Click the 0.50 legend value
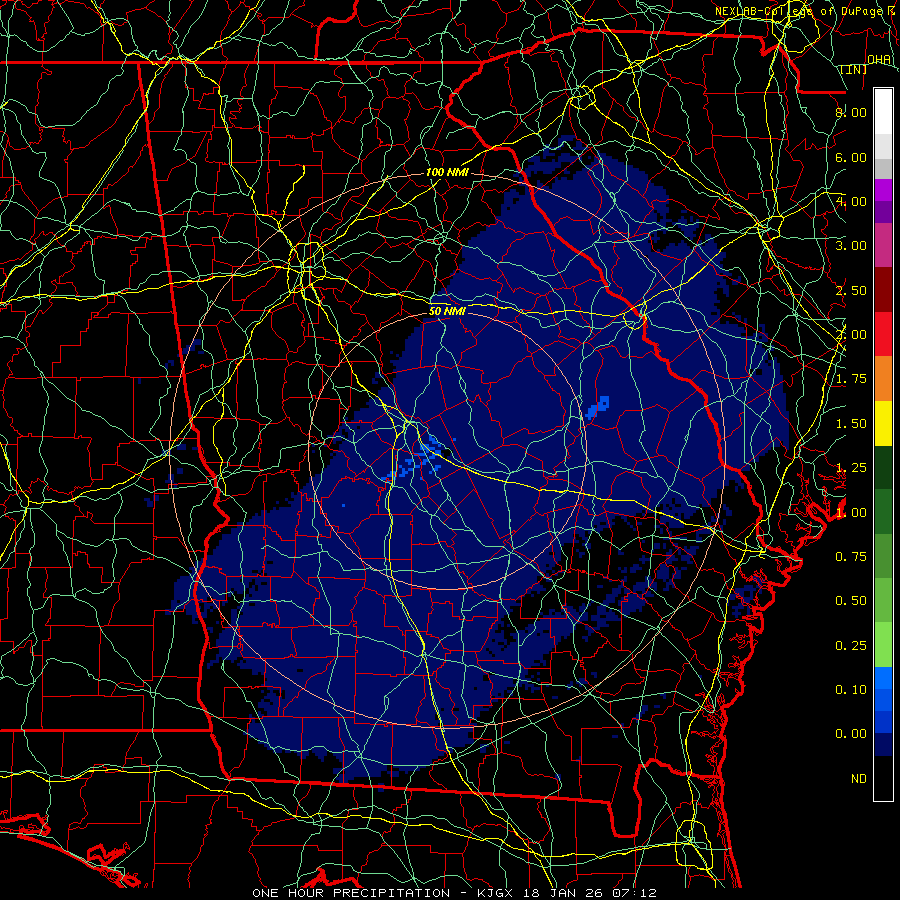900x900 pixels. [x=851, y=601]
